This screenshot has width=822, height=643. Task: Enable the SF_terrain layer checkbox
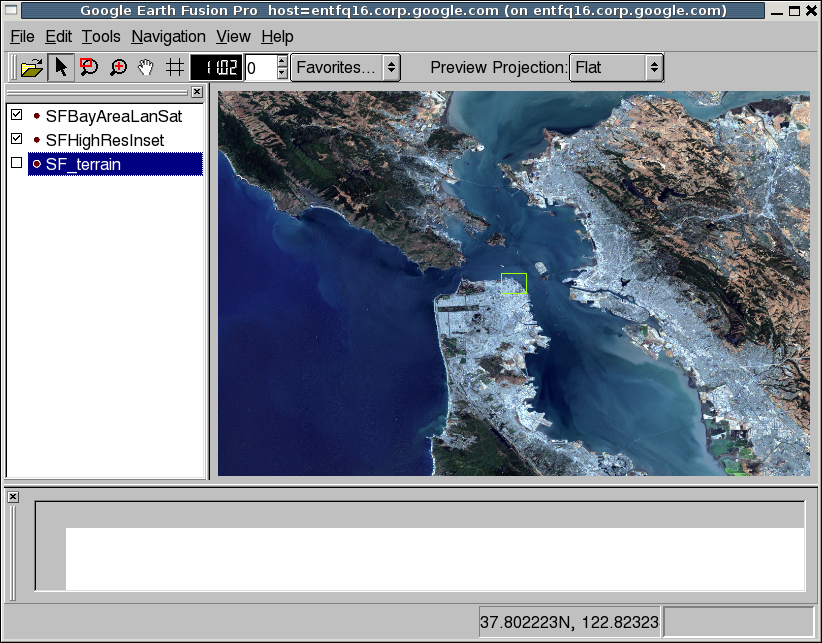(x=16, y=163)
